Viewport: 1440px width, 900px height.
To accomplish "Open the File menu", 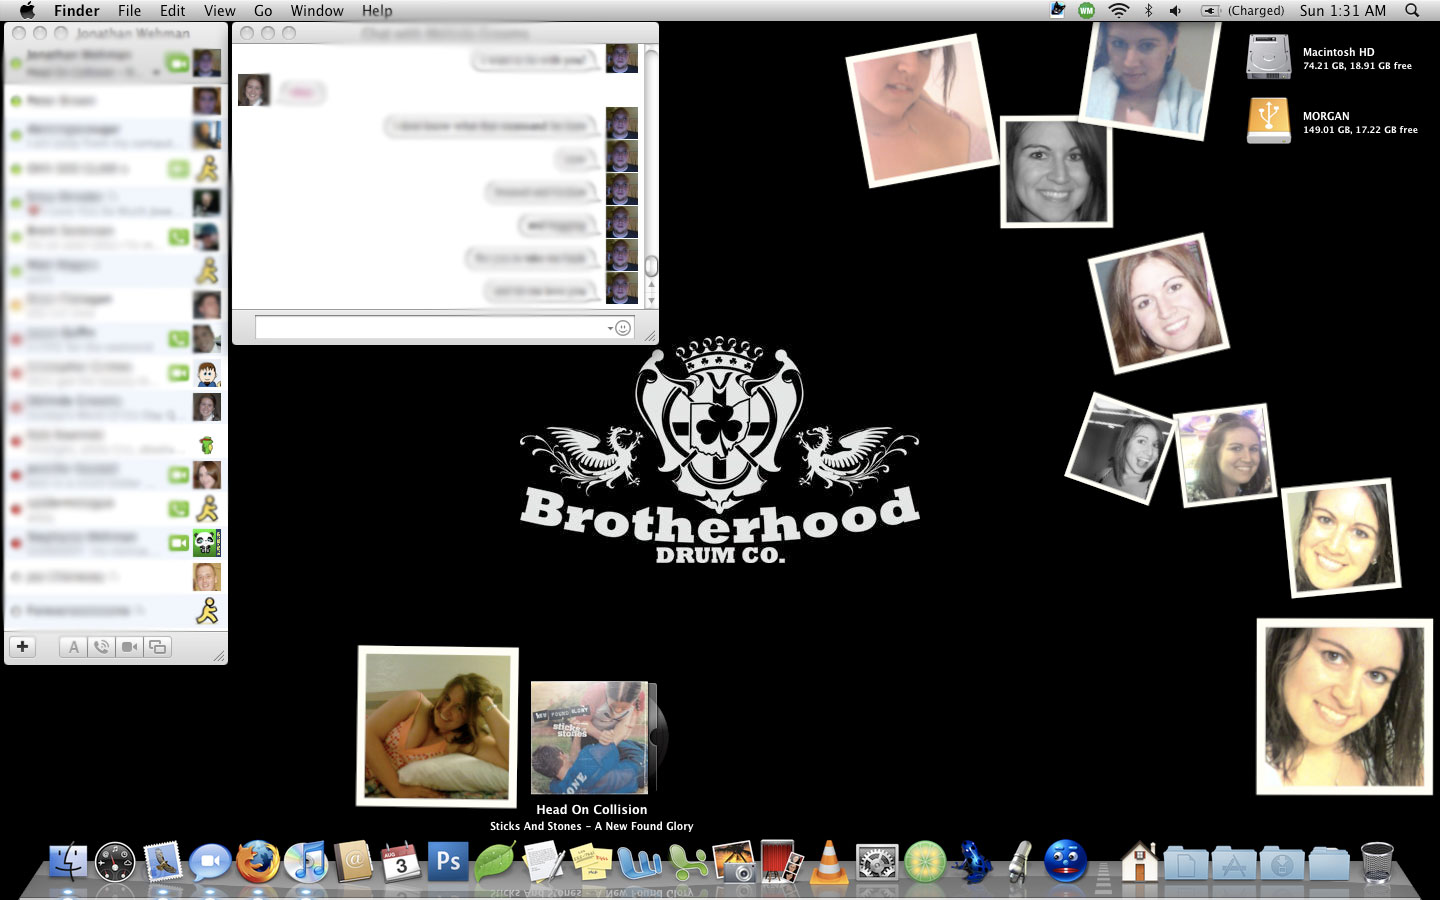I will pos(129,10).
